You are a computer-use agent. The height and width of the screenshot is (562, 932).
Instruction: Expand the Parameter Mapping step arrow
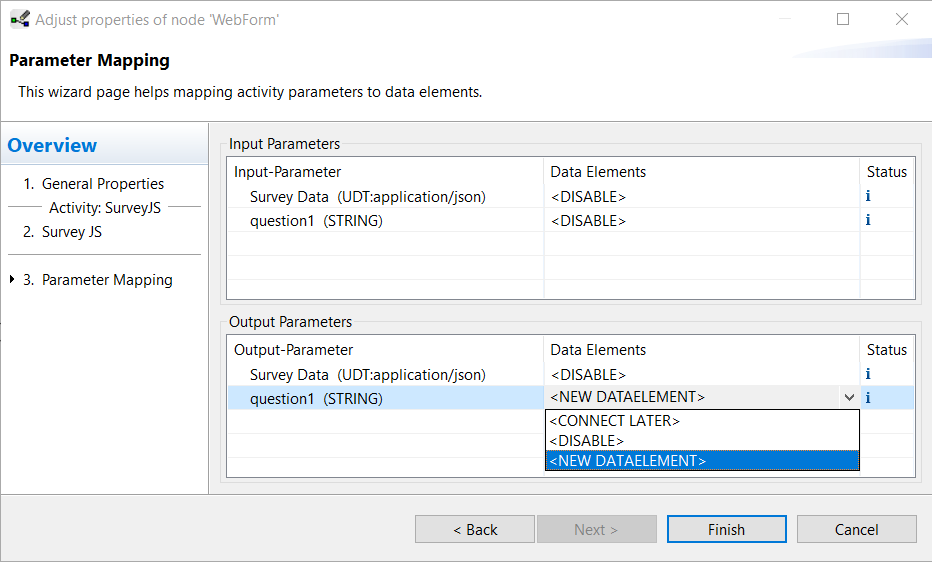click(x=12, y=279)
